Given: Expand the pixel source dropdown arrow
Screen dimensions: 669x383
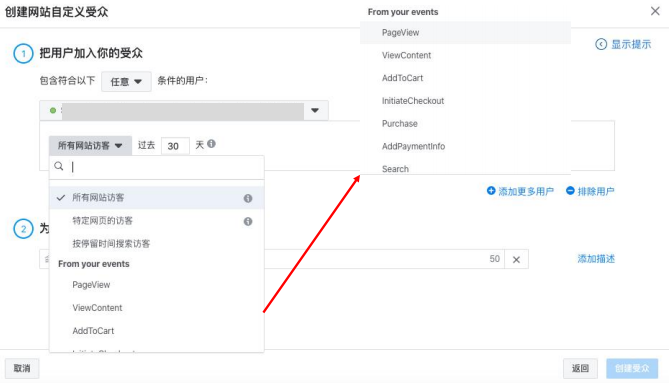Looking at the screenshot, I should pos(315,110).
